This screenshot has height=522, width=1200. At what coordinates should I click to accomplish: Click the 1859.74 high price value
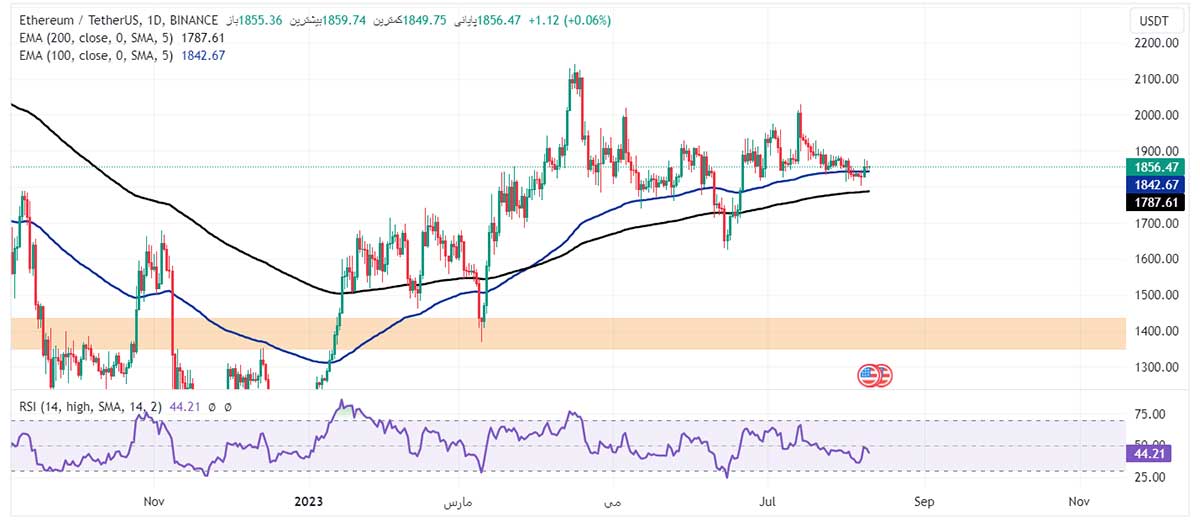click(x=342, y=20)
